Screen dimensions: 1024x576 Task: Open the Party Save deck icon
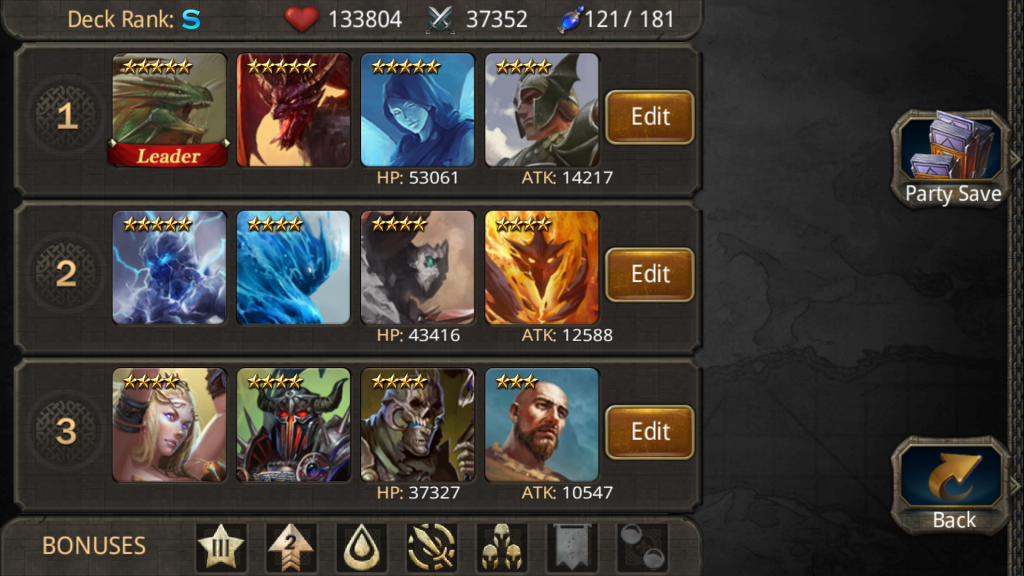pyautogui.click(x=952, y=159)
